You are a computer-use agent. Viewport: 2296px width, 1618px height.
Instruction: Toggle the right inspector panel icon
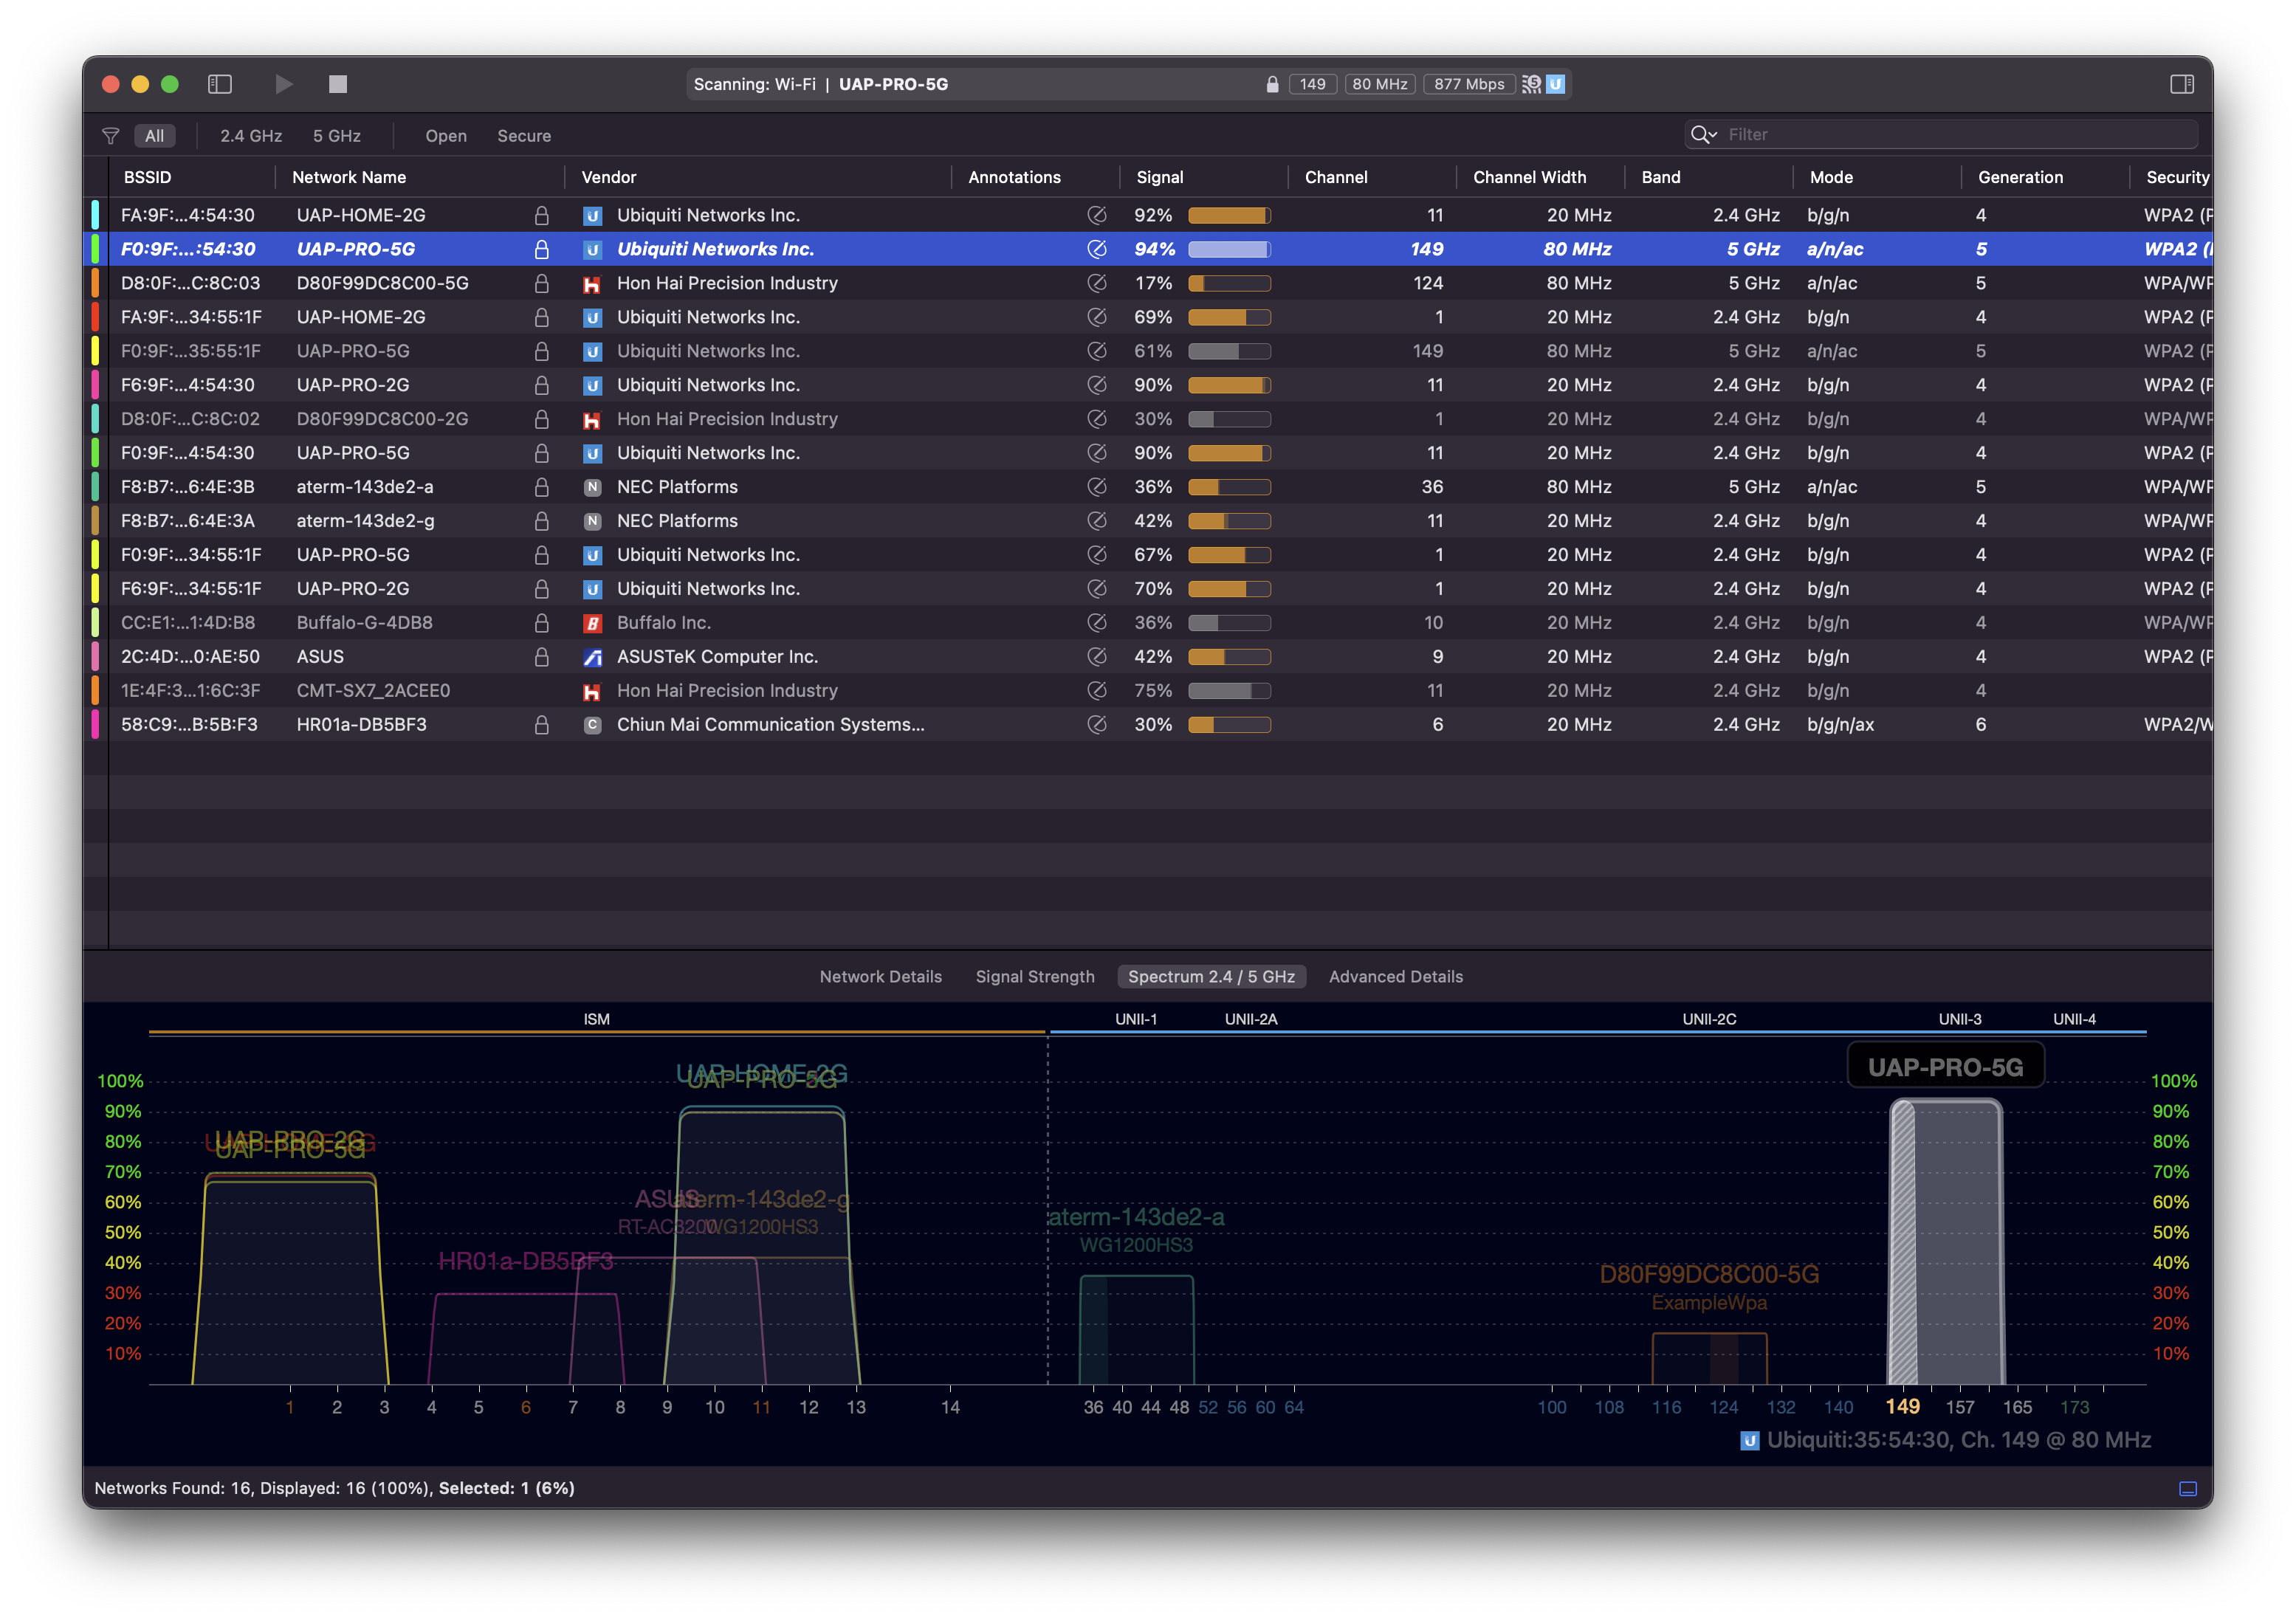tap(2182, 84)
